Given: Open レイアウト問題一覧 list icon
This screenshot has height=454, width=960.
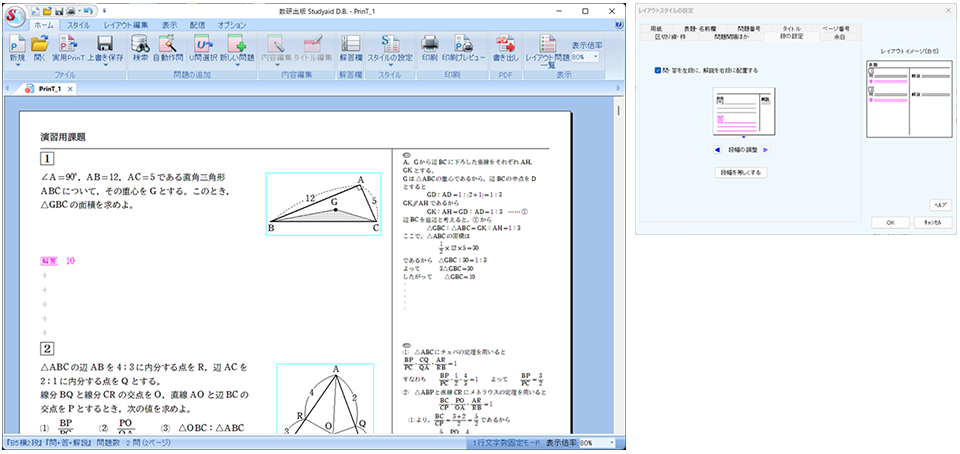Looking at the screenshot, I should [x=547, y=44].
